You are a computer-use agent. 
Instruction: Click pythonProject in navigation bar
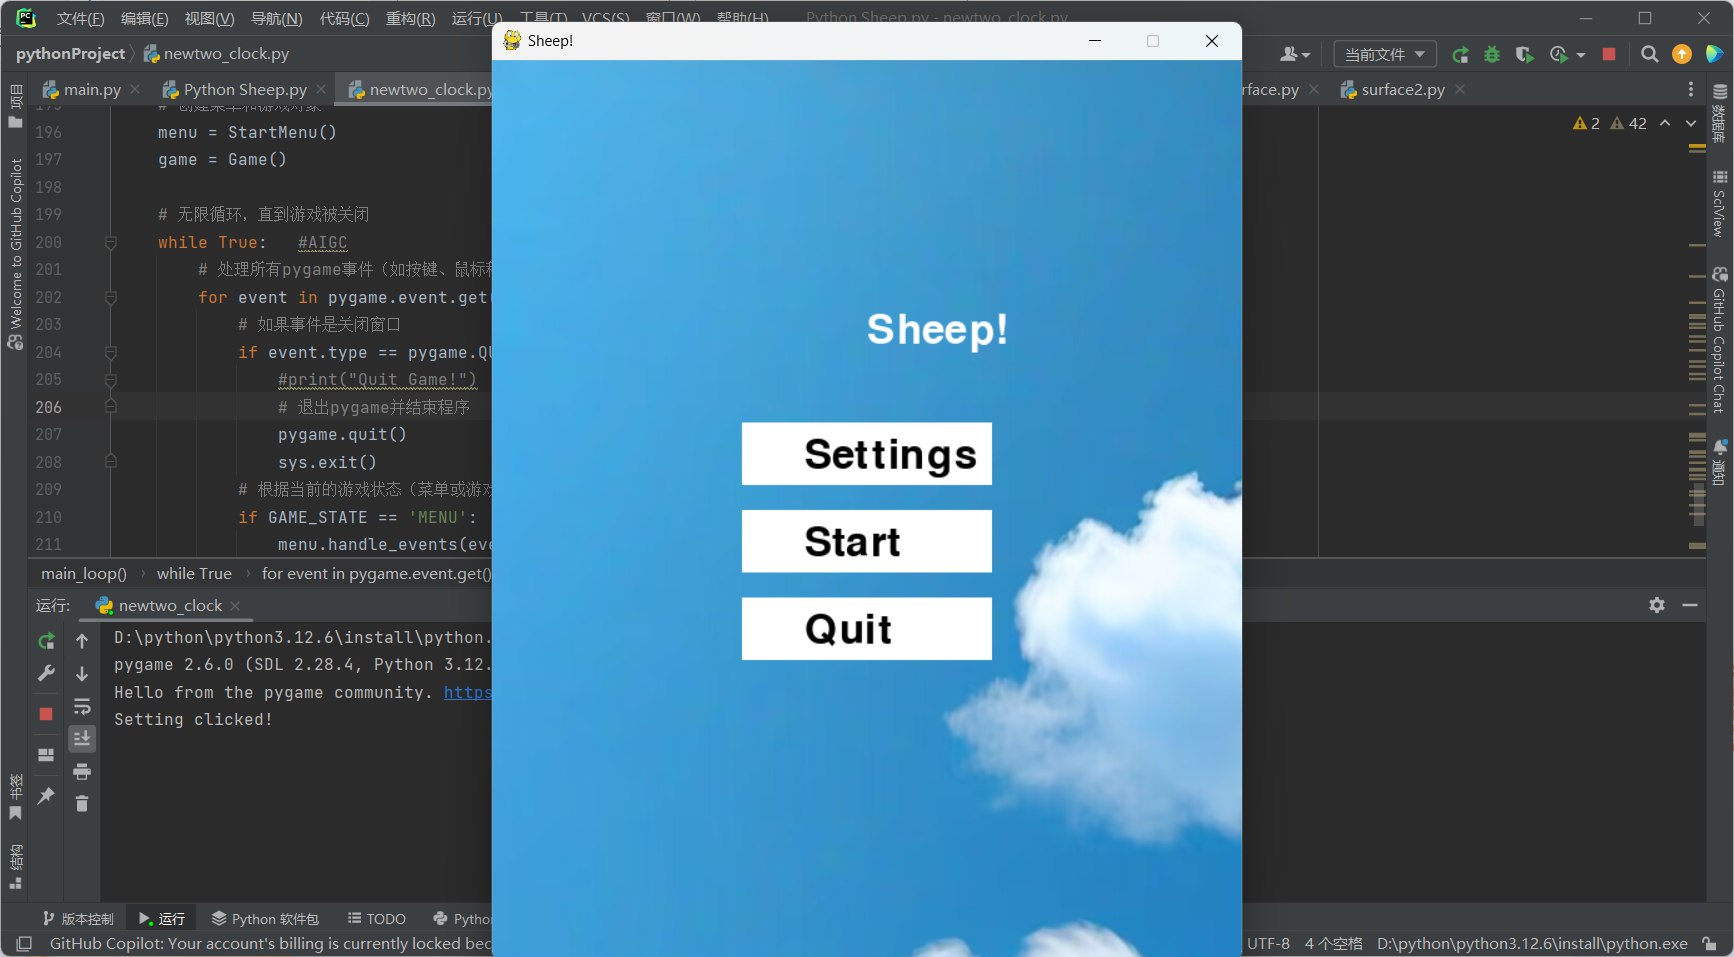[70, 54]
